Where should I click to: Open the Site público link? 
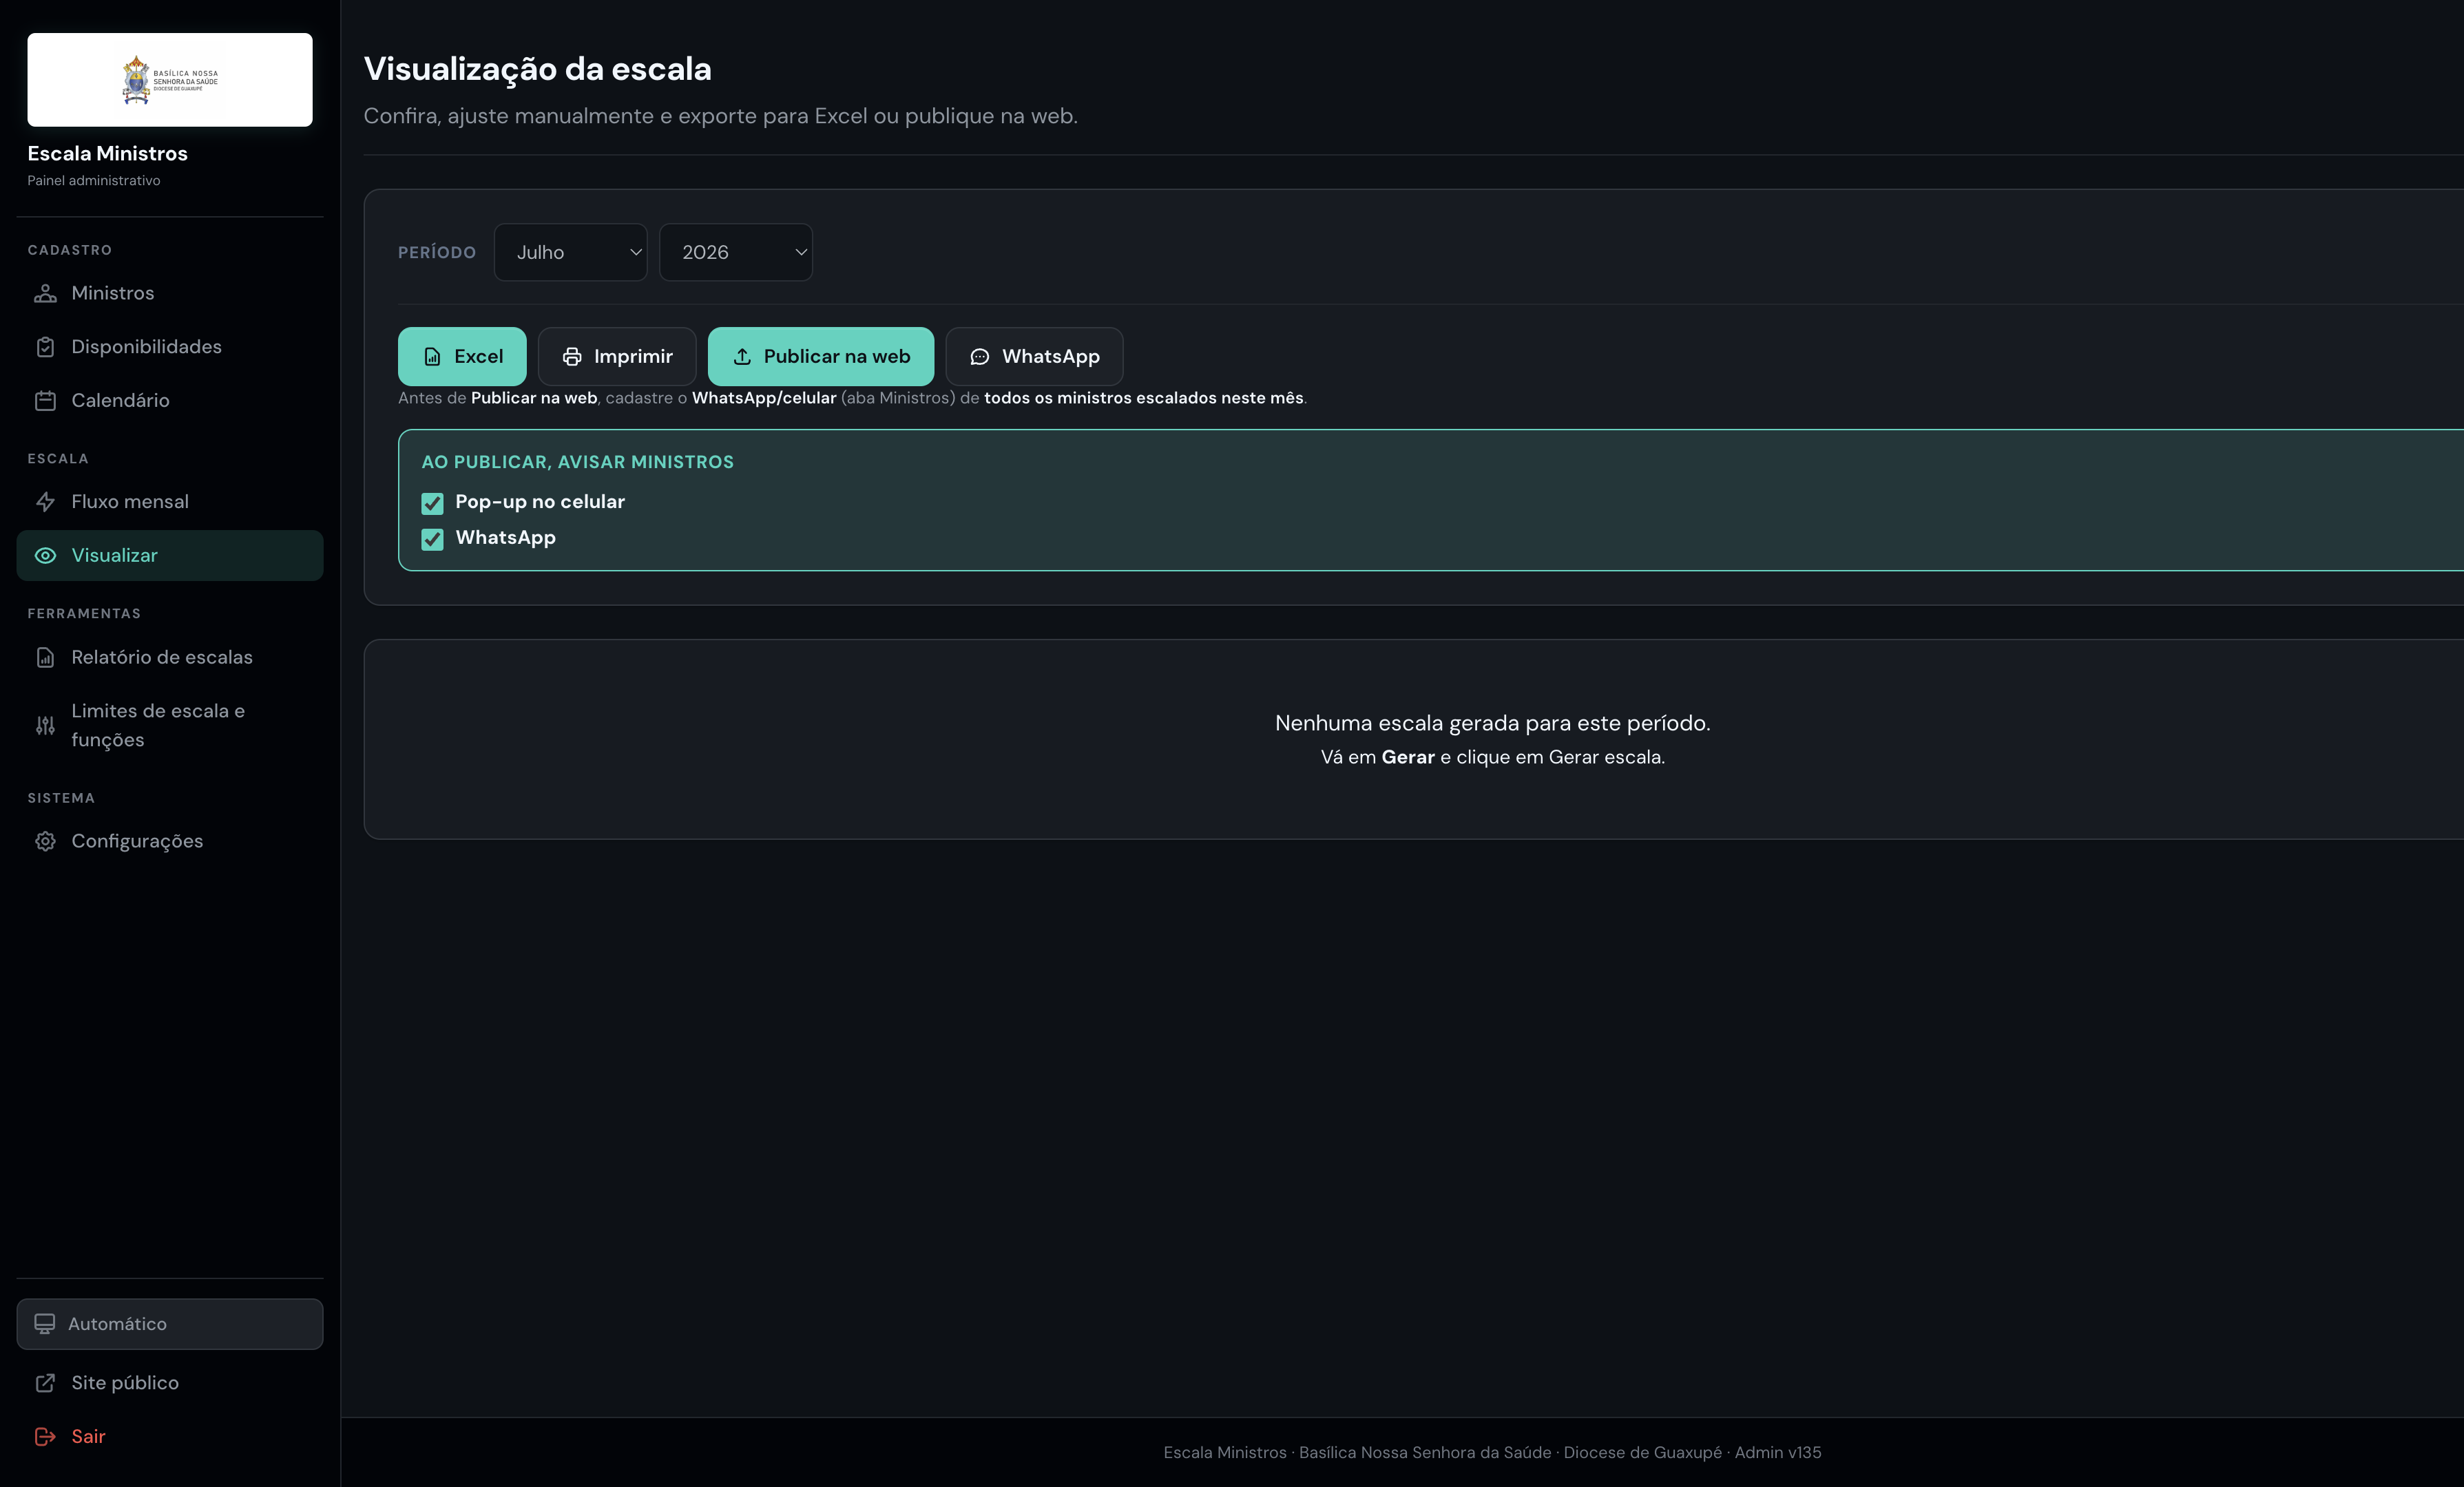coord(170,1383)
